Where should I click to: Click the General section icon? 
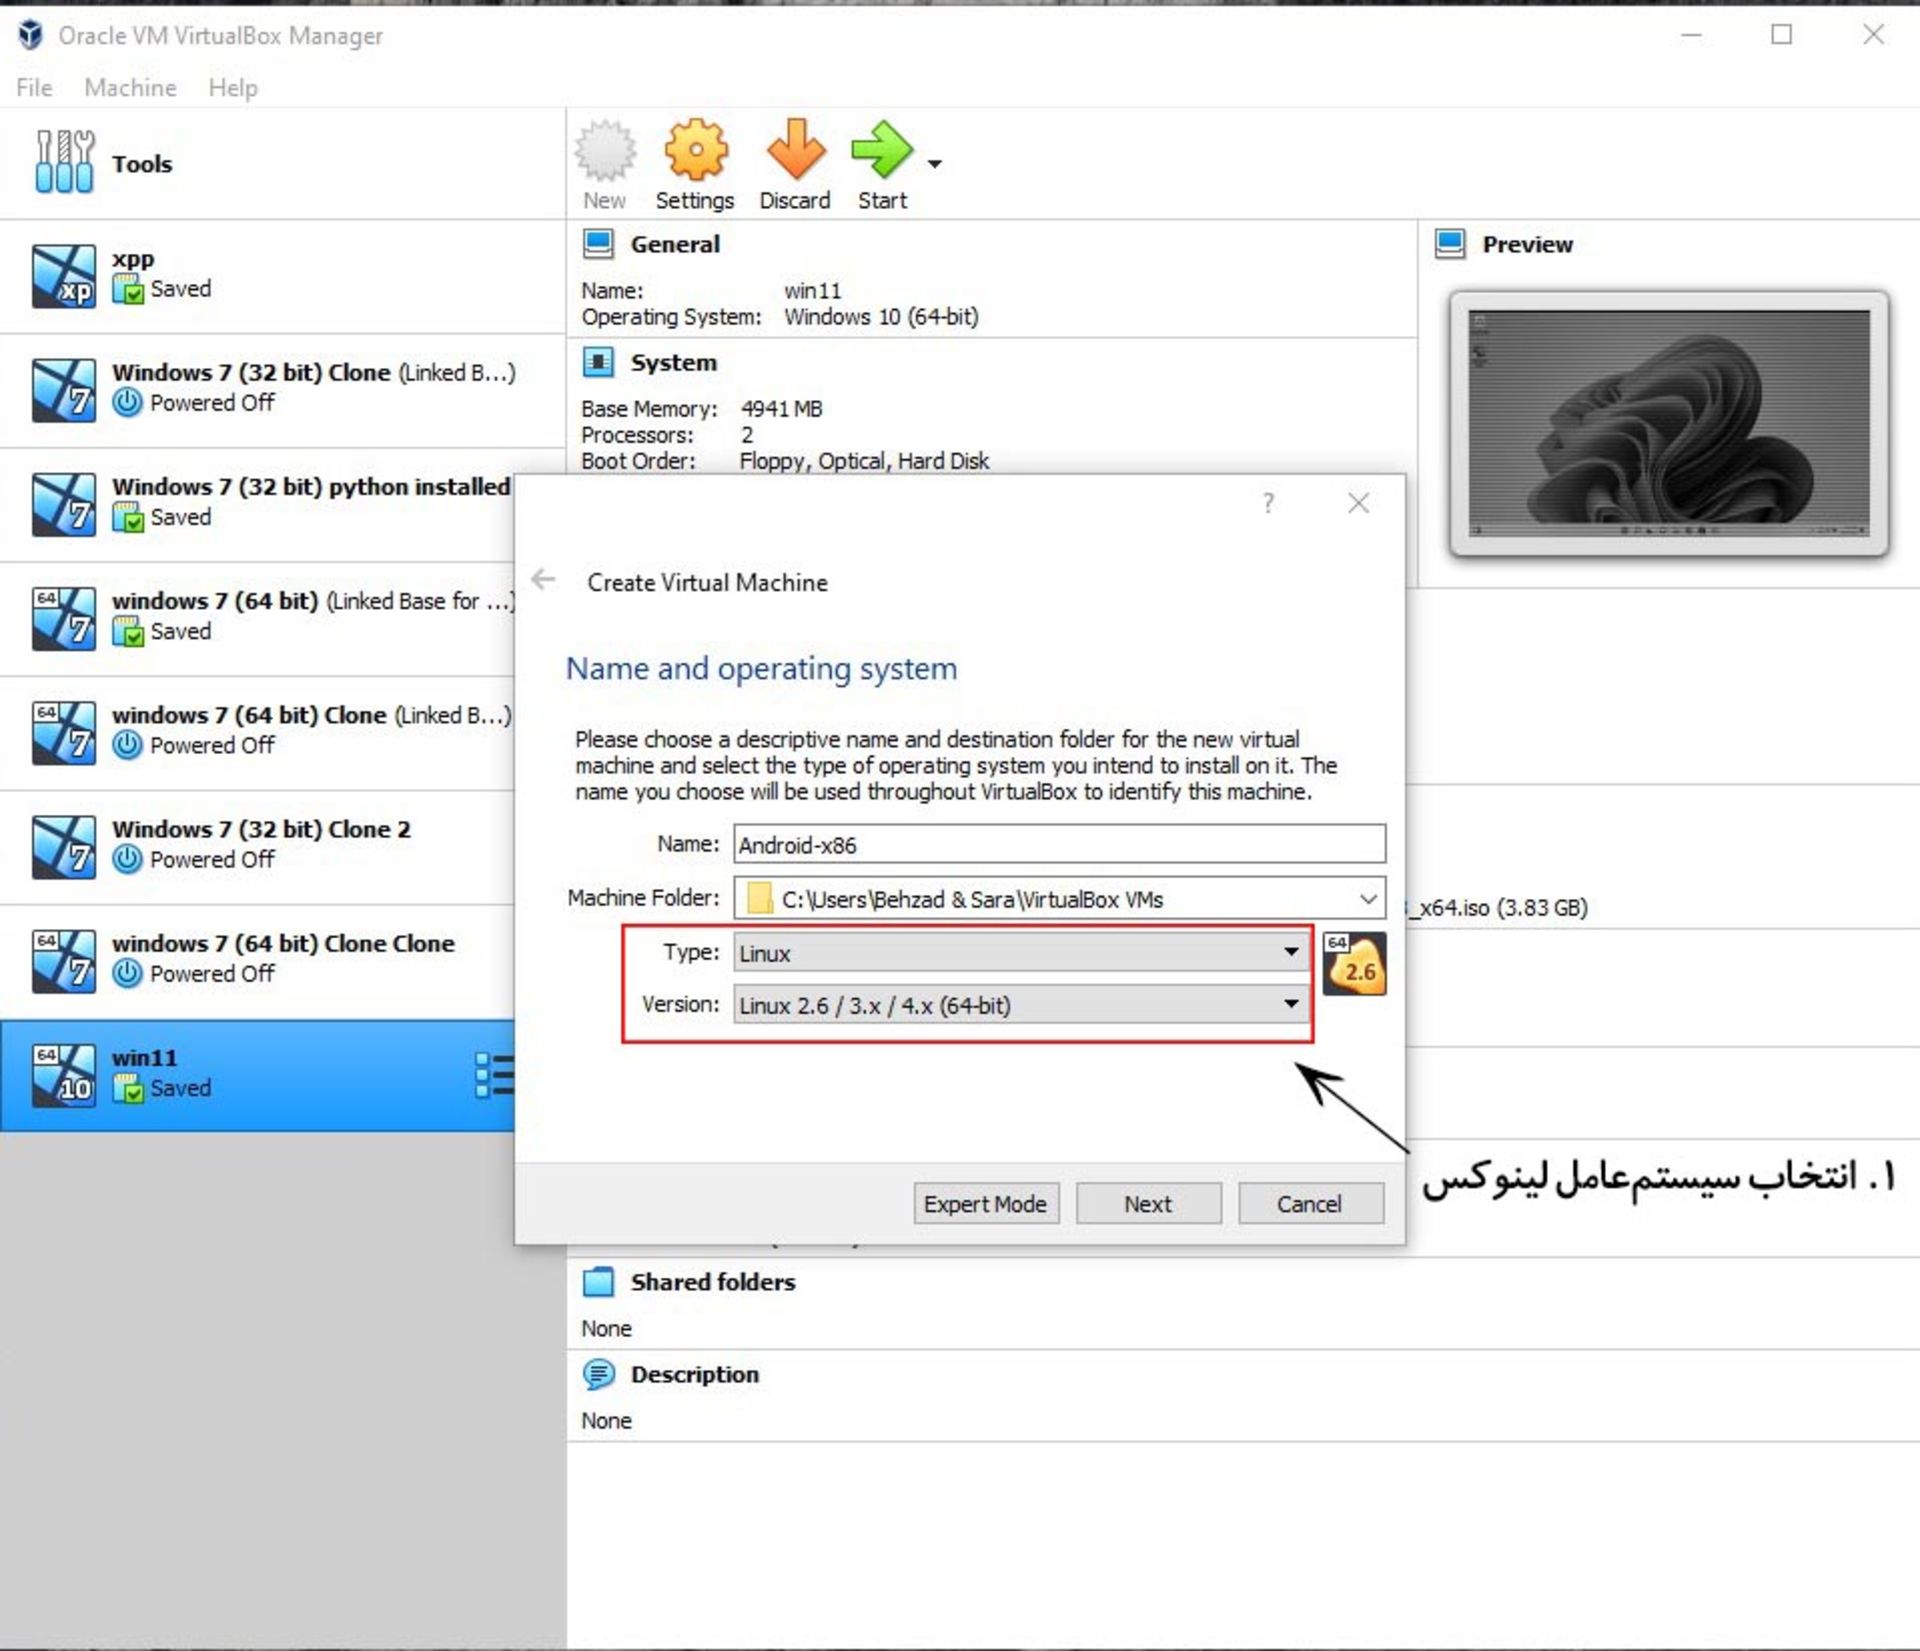(x=598, y=244)
